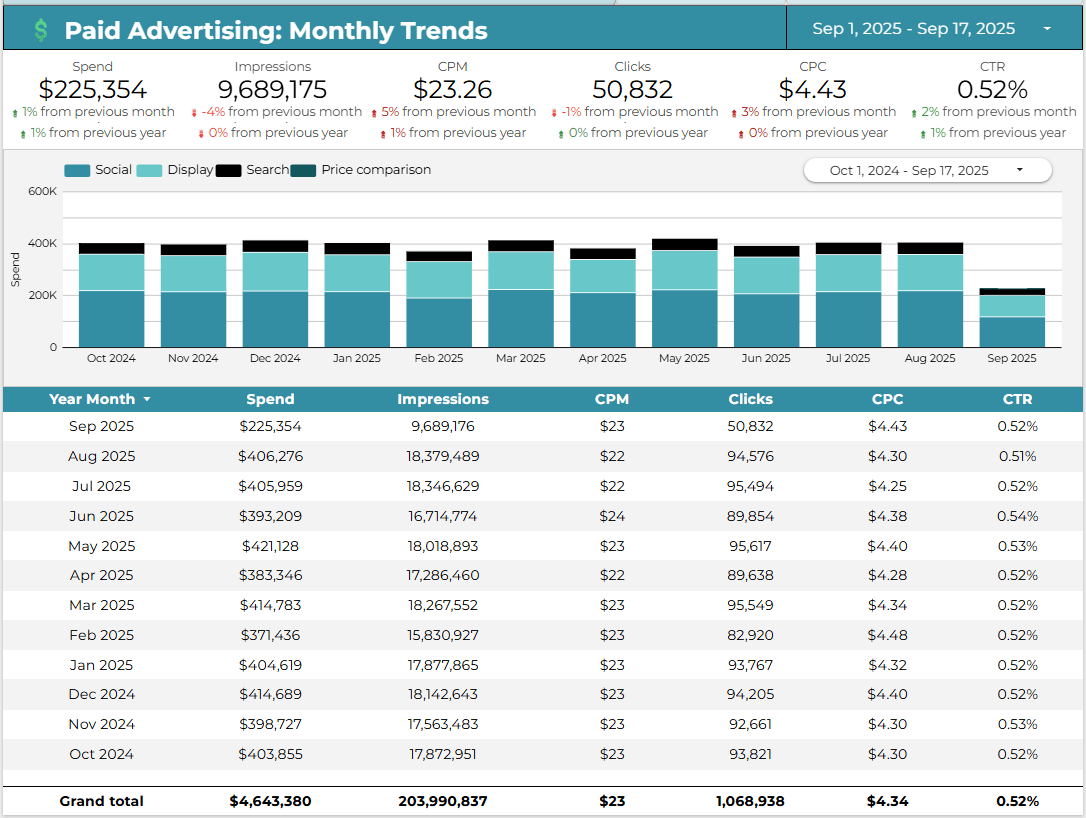Click the Jun 2025 table row label
Screen dimensions: 1086x818
(x=101, y=515)
